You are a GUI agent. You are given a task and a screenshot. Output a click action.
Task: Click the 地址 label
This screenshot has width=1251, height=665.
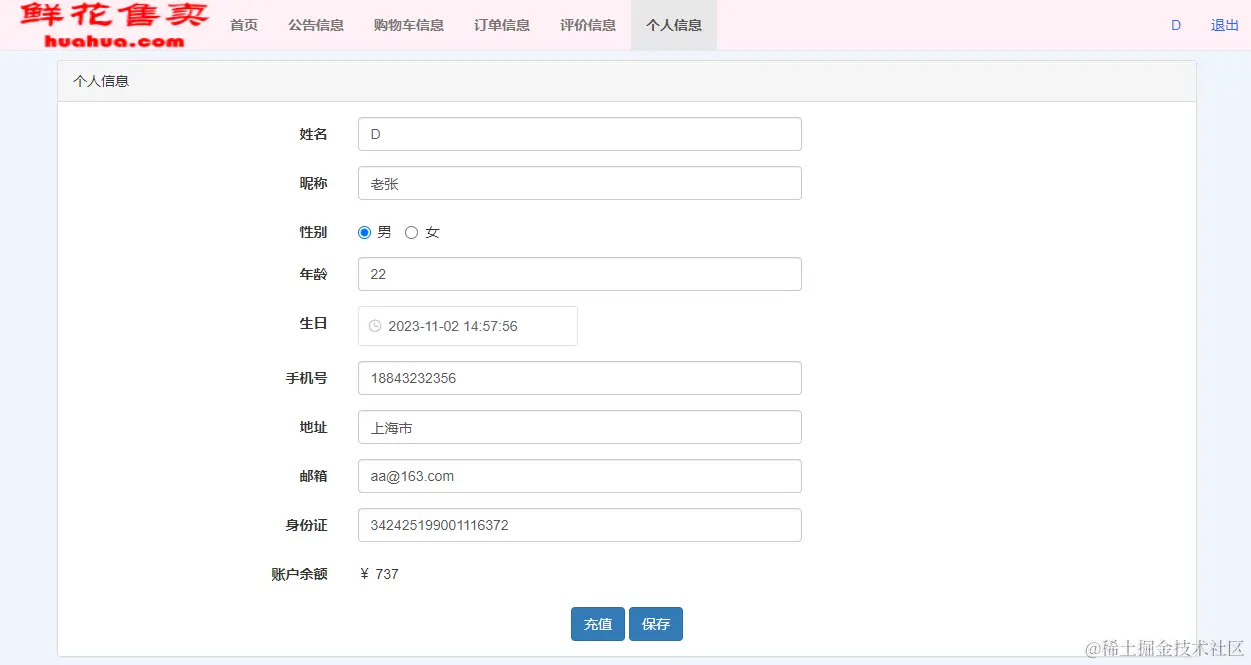click(x=313, y=427)
